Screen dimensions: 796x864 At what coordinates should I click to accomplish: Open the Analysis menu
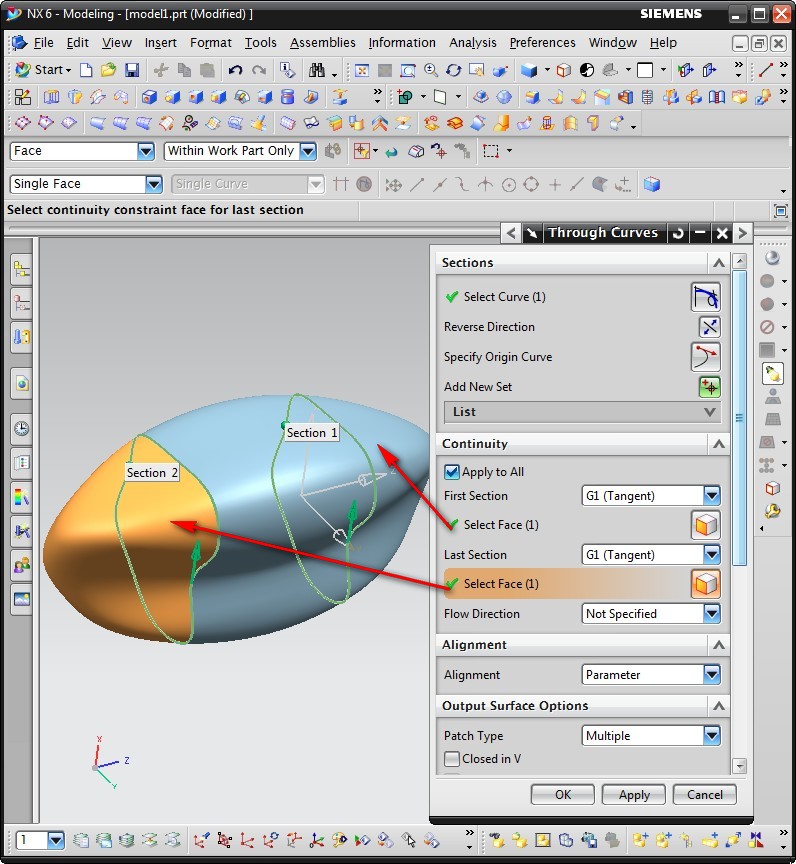click(473, 42)
